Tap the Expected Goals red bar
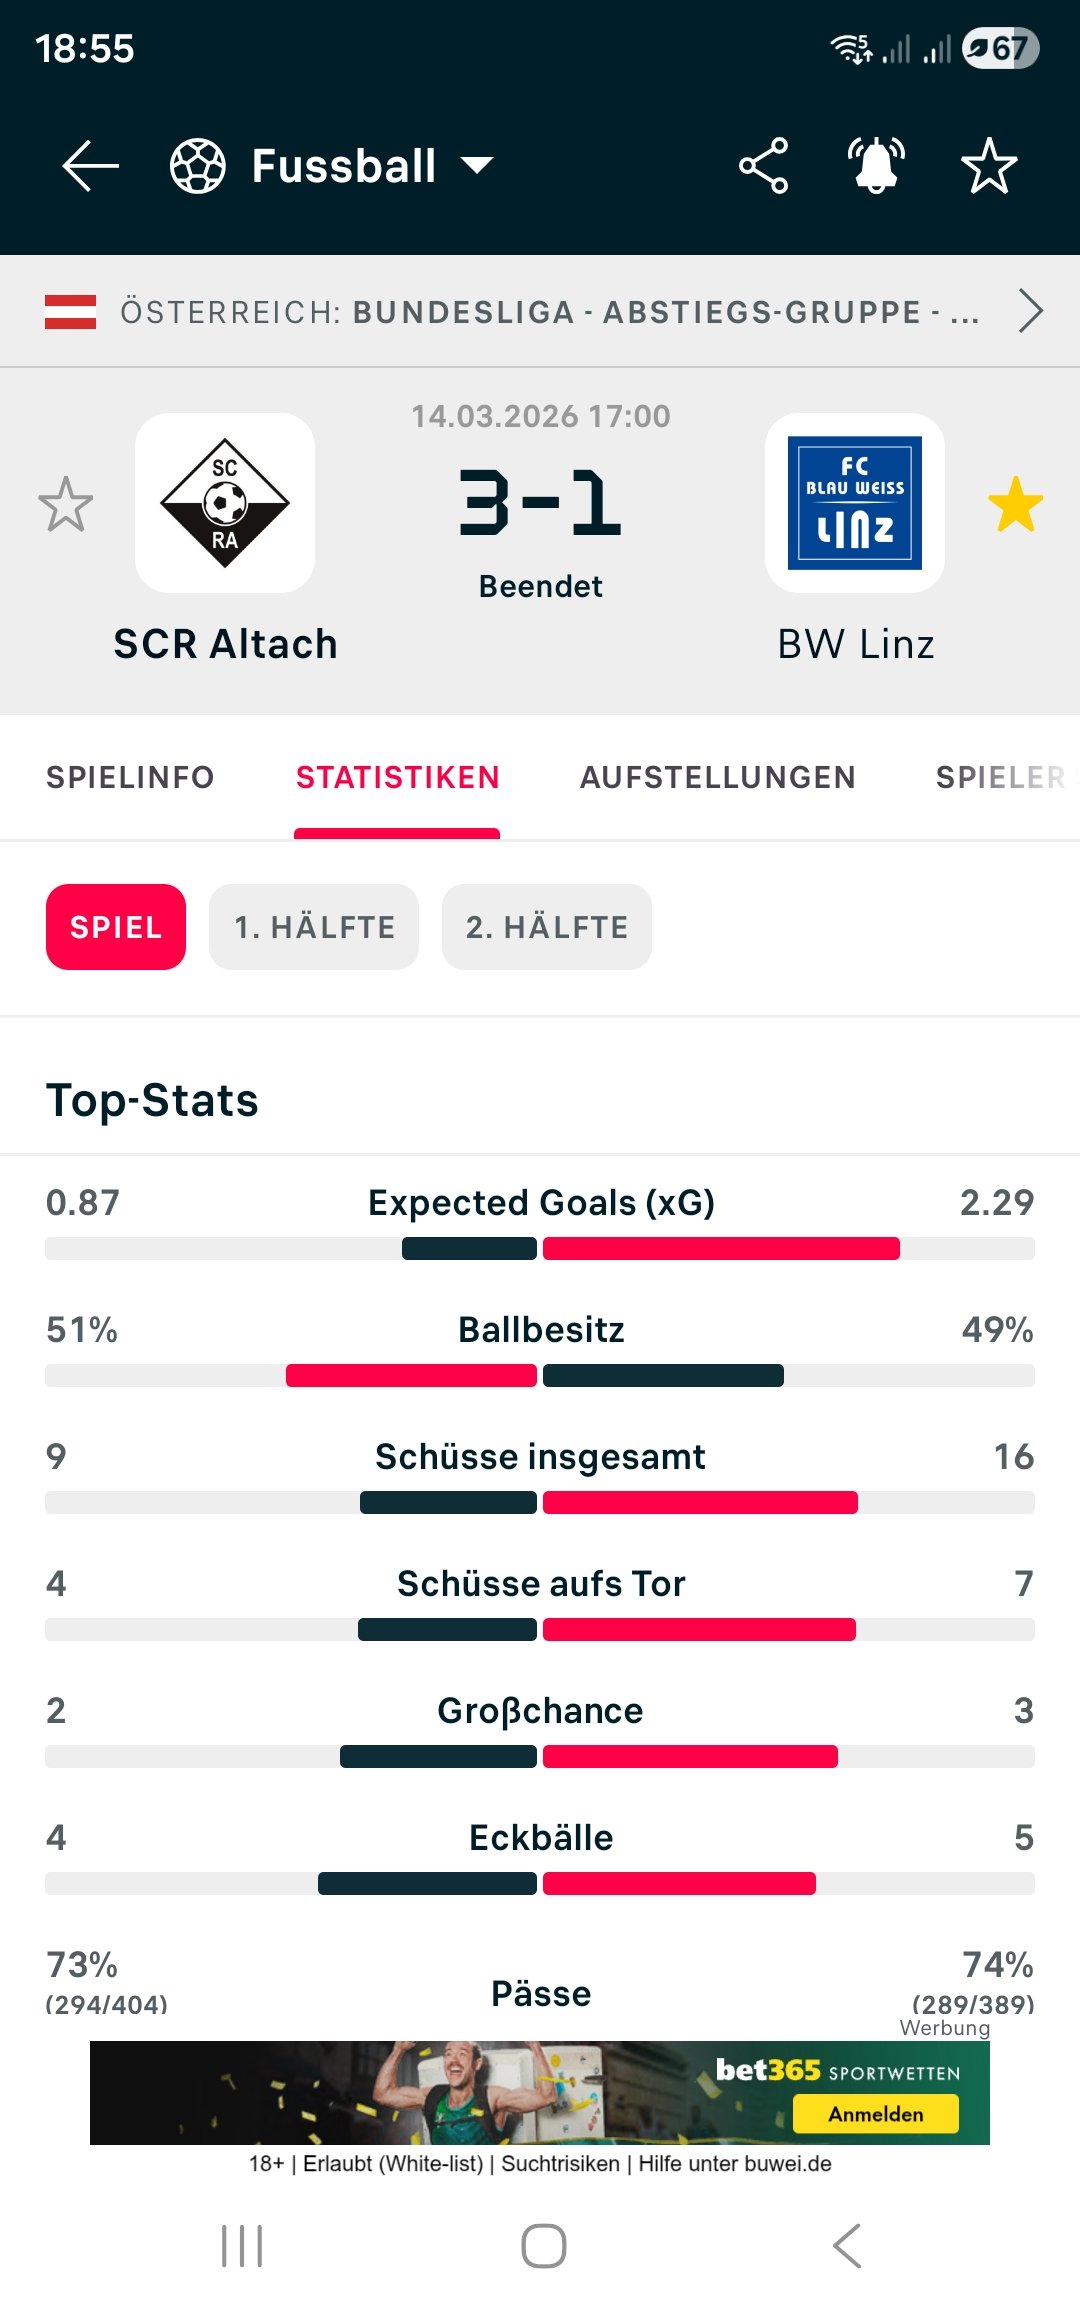 (x=721, y=1248)
